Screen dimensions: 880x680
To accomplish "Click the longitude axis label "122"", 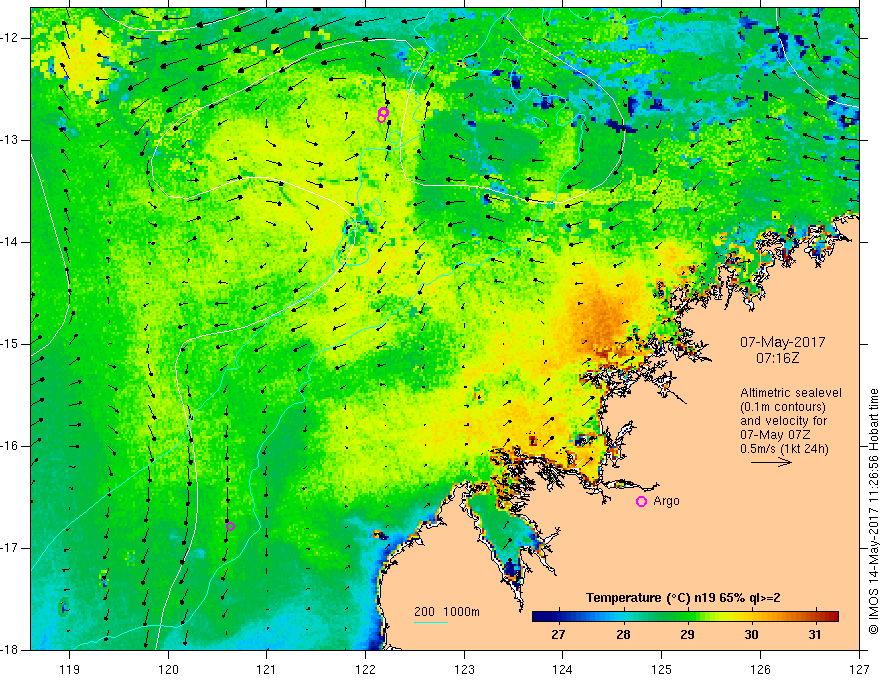I will (365, 669).
